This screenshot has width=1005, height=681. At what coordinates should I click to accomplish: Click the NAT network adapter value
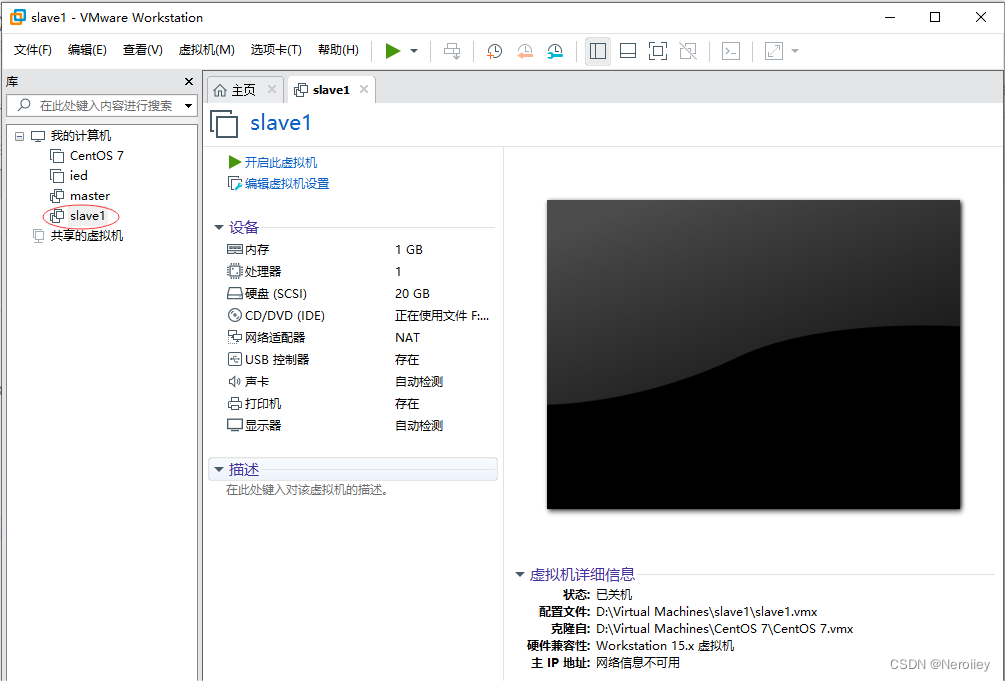coord(407,338)
